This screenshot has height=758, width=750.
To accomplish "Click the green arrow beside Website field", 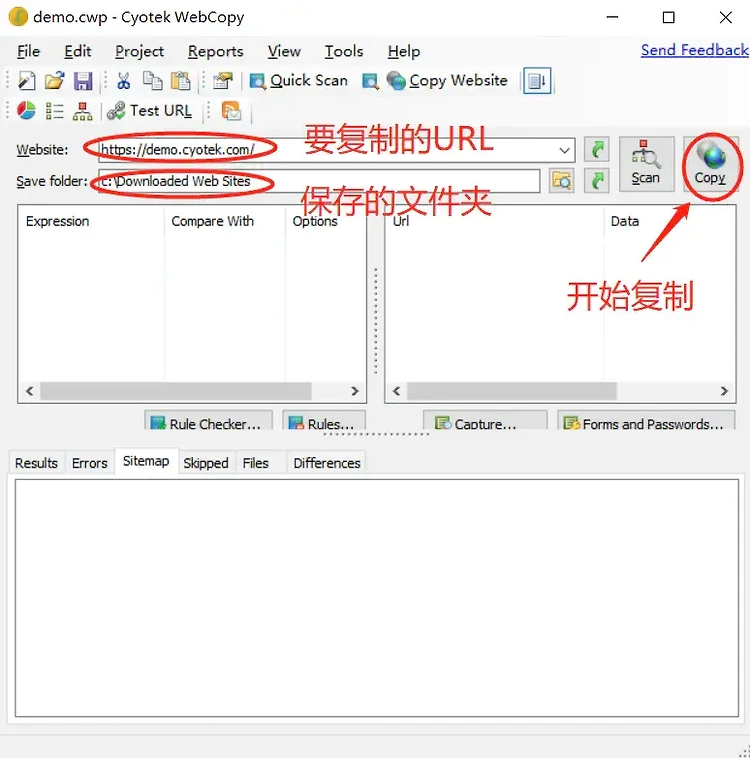I will click(597, 149).
